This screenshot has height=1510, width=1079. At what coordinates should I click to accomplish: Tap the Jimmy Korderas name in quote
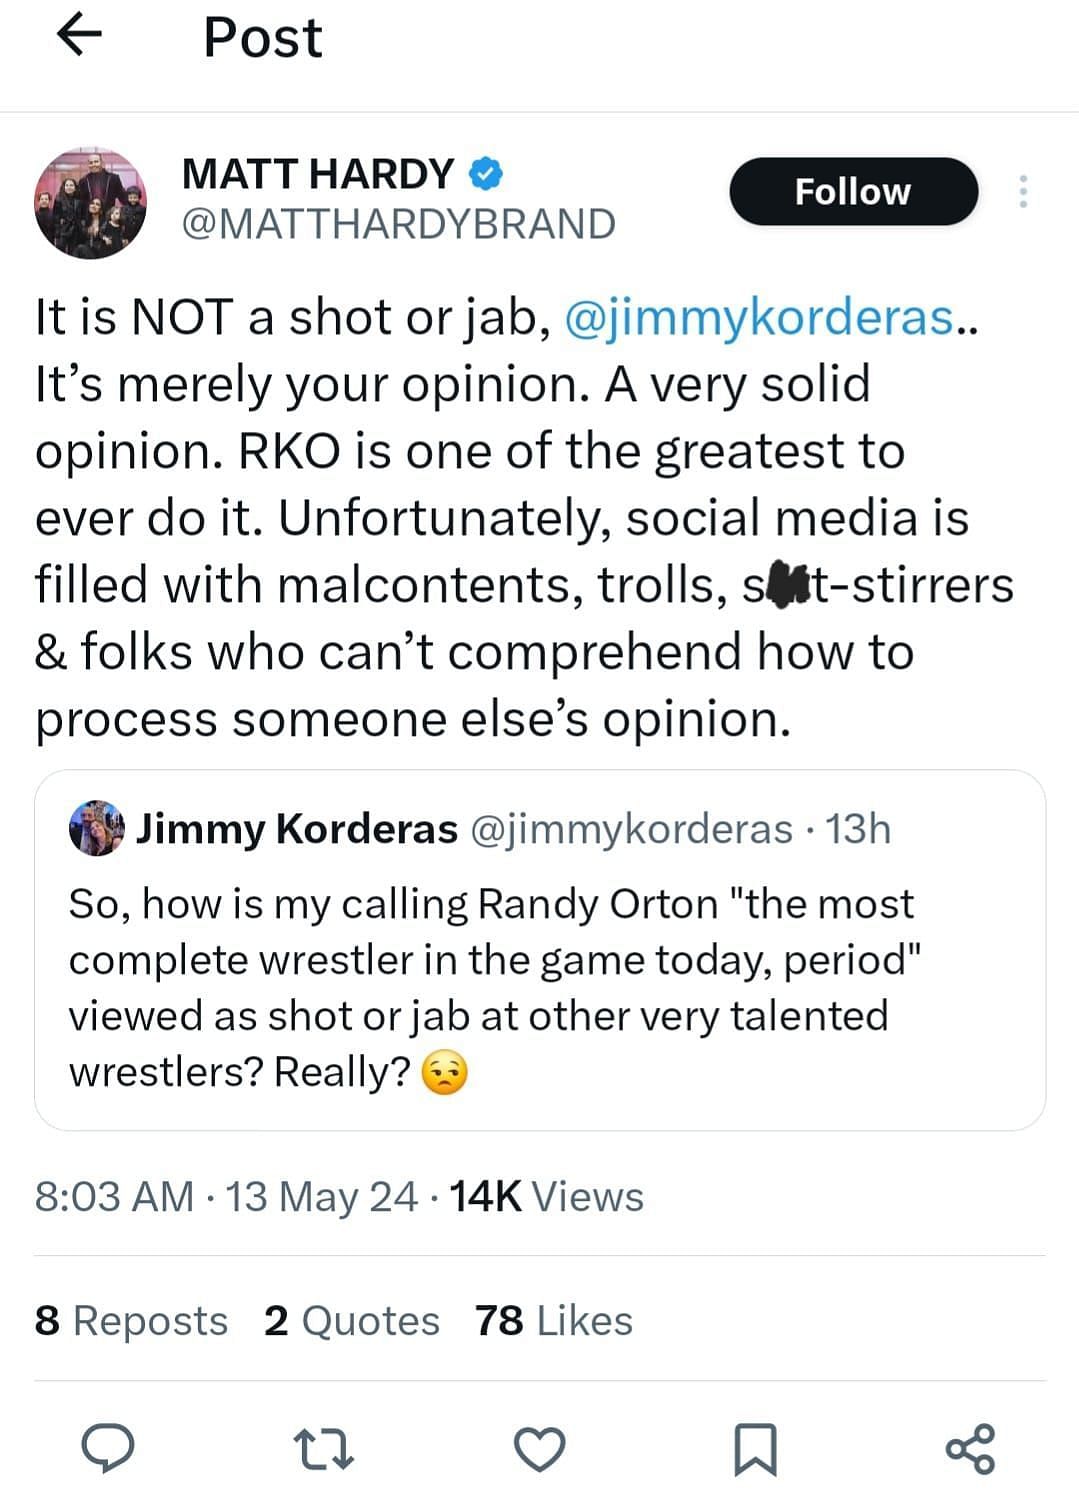pos(296,829)
